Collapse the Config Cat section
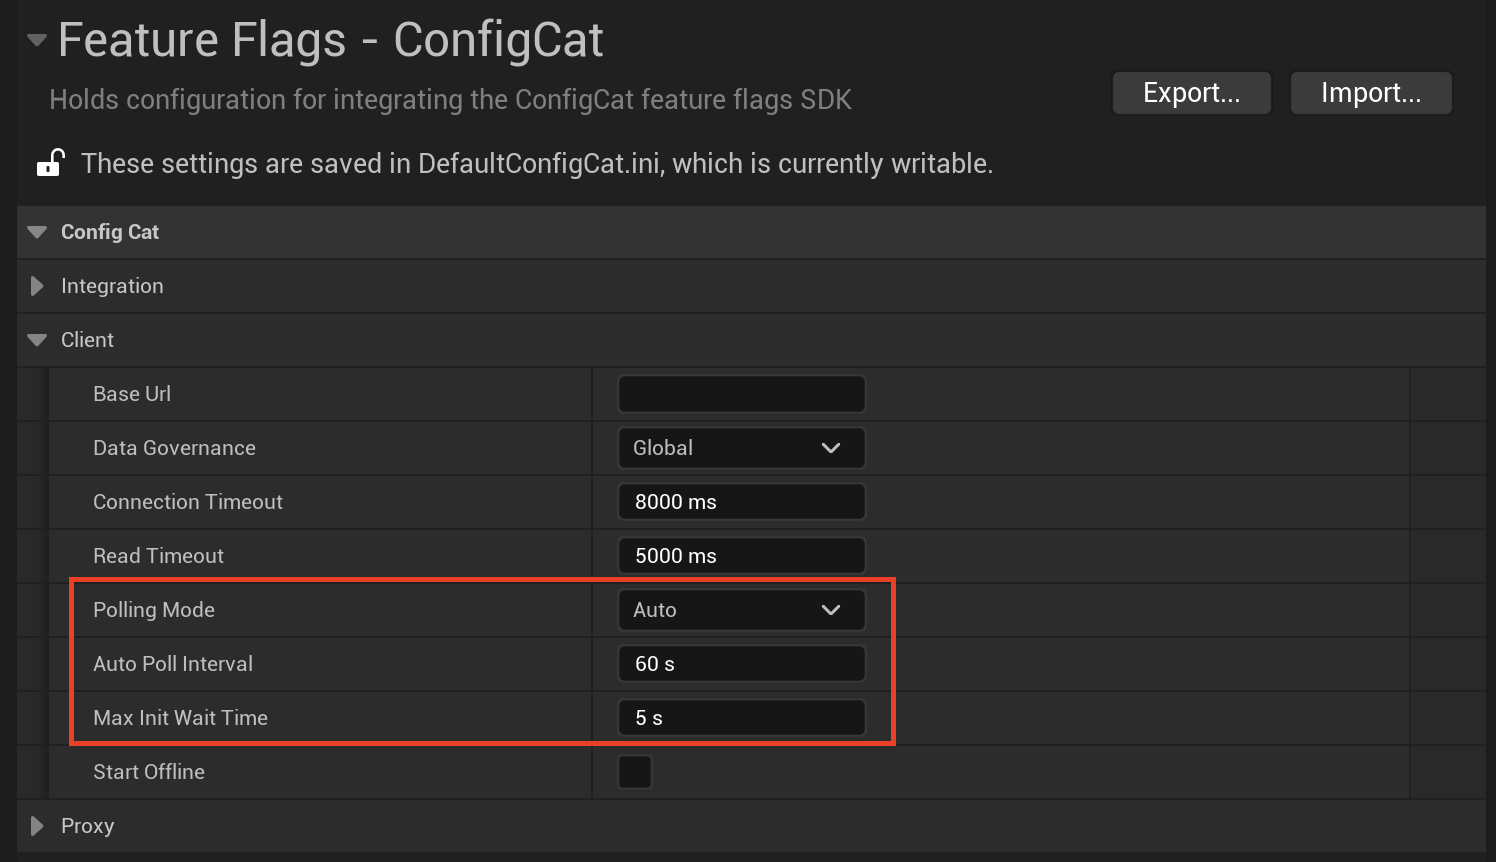The height and width of the screenshot is (862, 1496). (x=37, y=231)
